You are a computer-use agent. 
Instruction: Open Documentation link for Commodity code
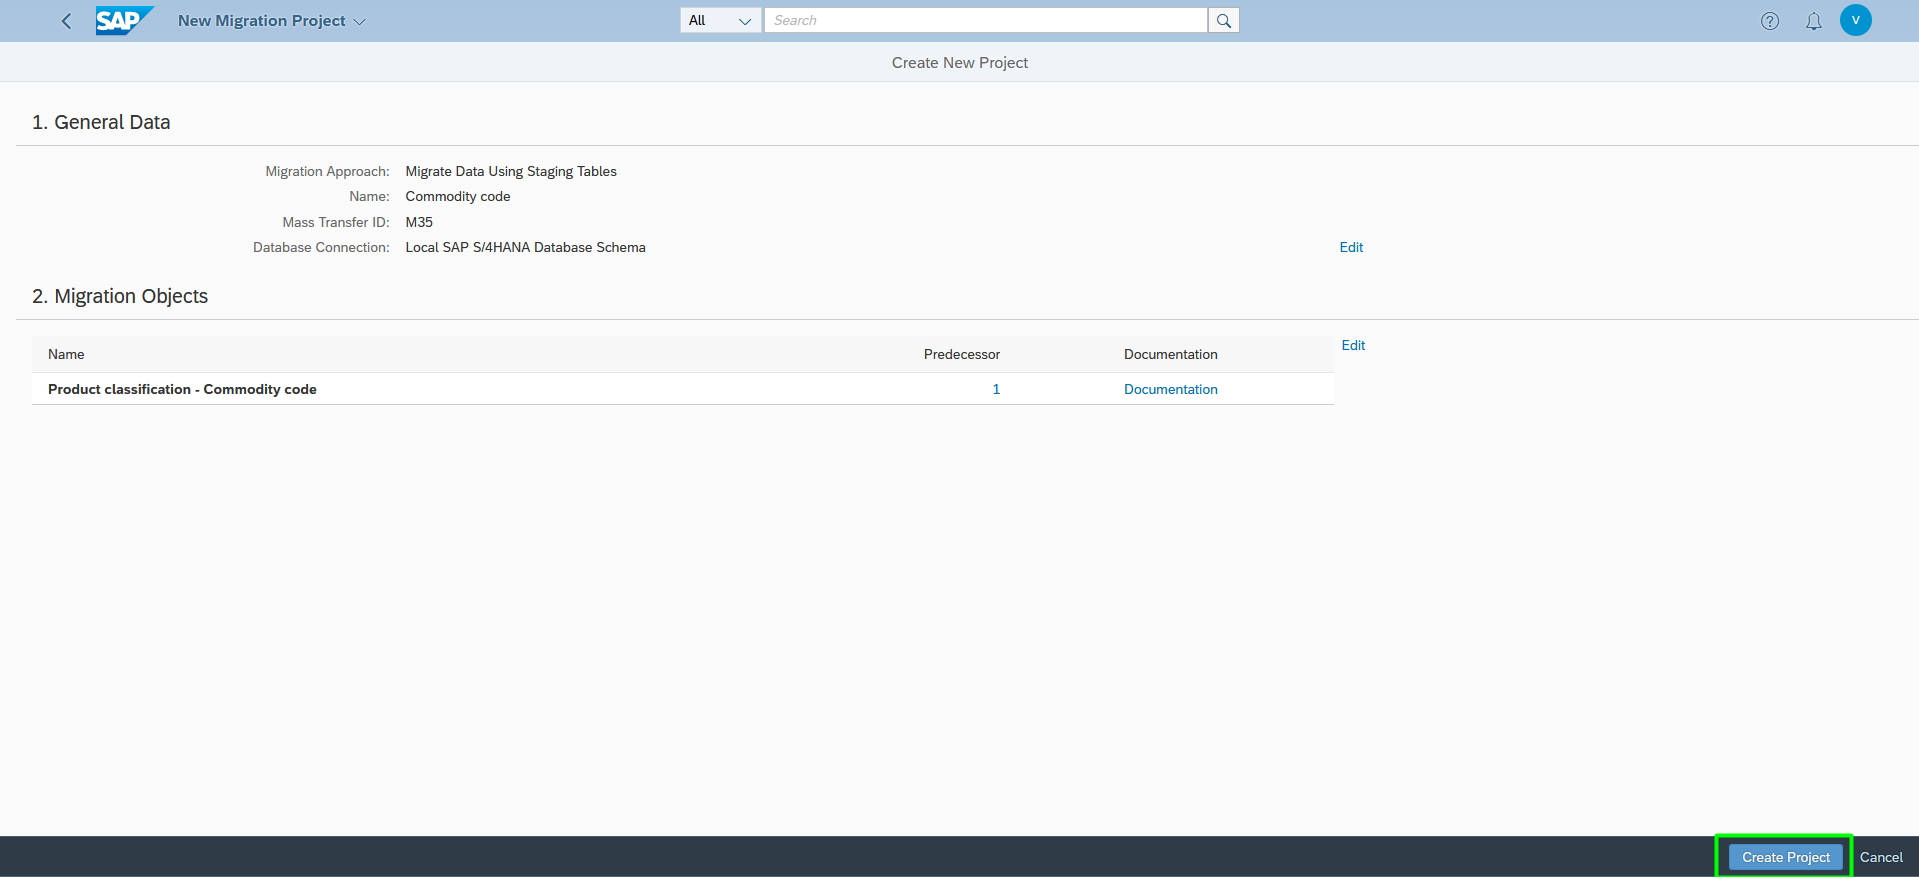pyautogui.click(x=1170, y=389)
